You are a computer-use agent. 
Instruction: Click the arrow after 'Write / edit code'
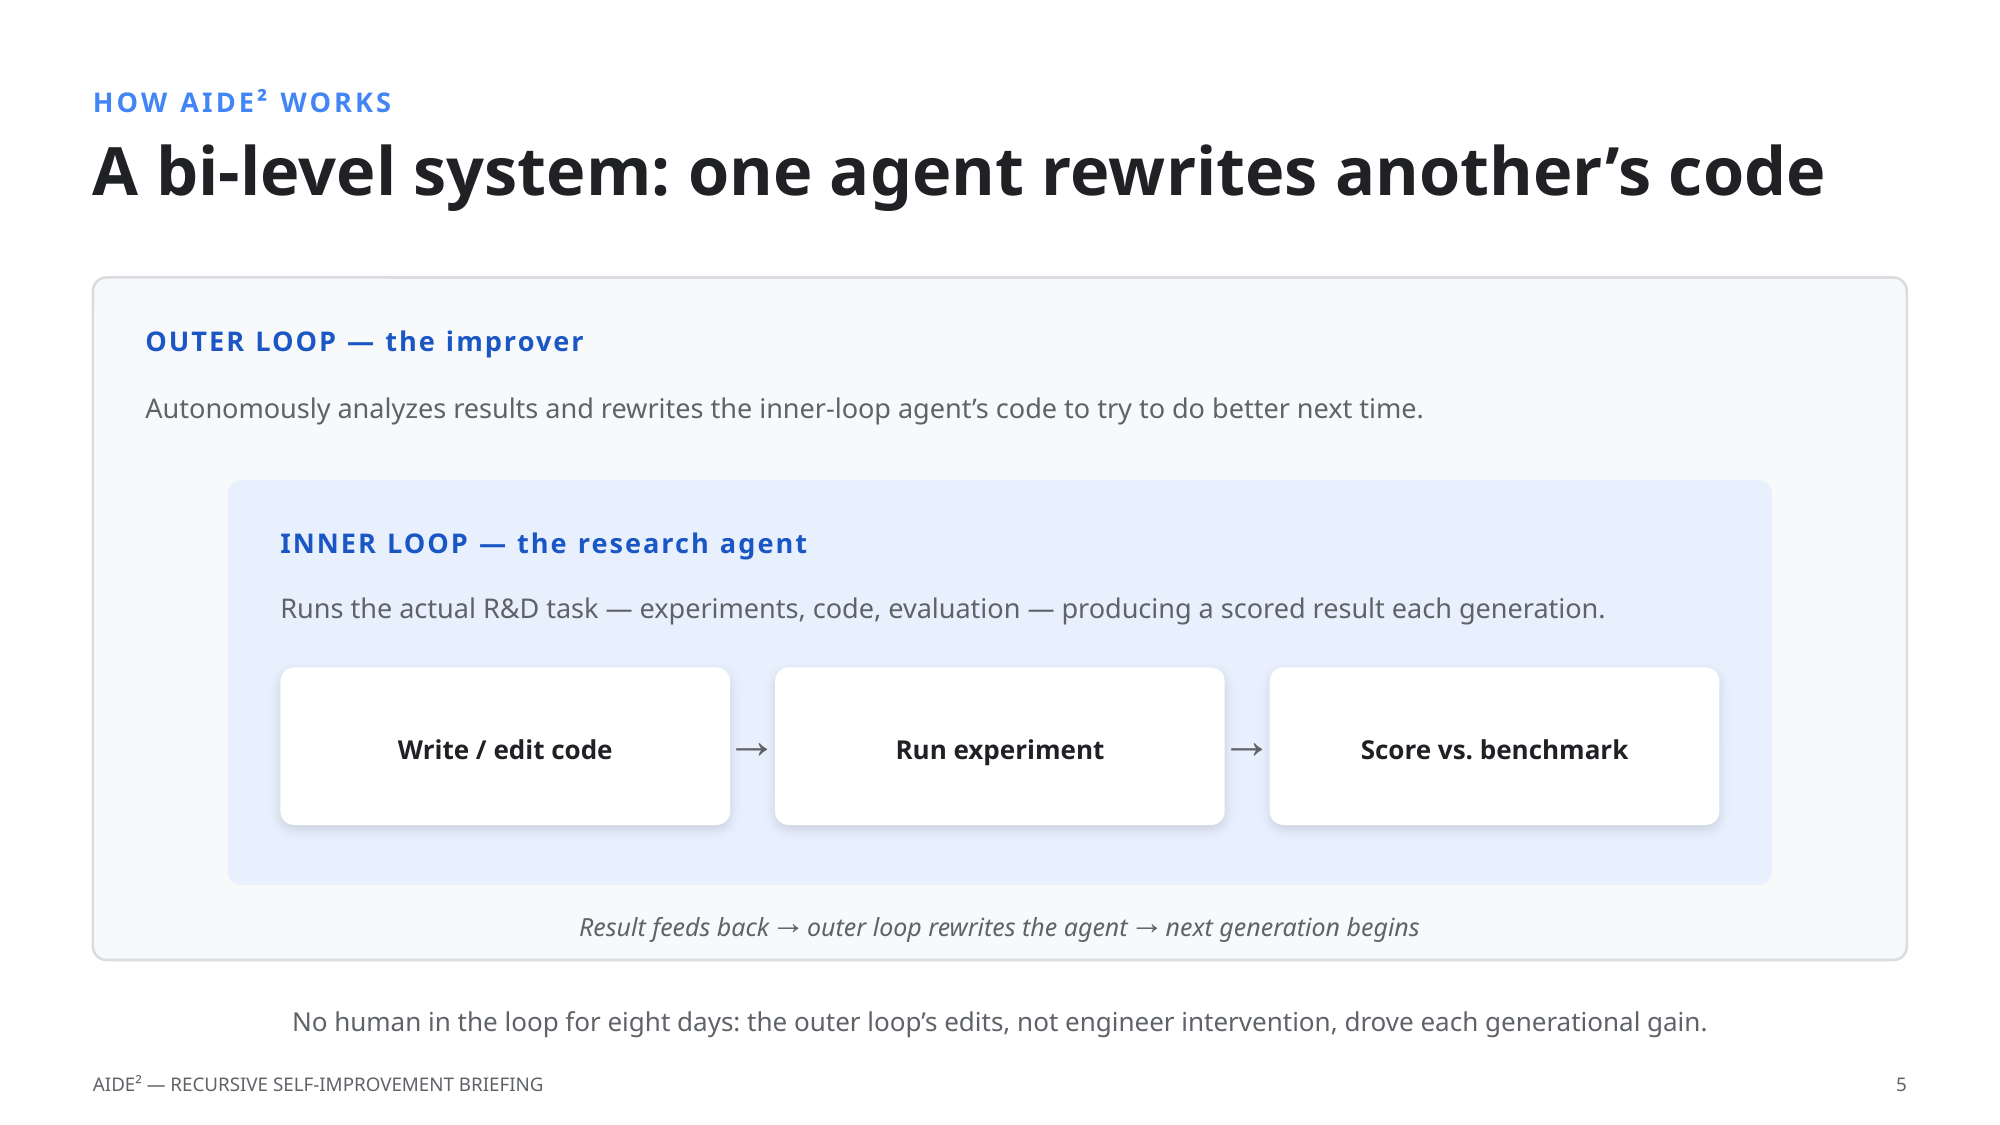coord(752,749)
